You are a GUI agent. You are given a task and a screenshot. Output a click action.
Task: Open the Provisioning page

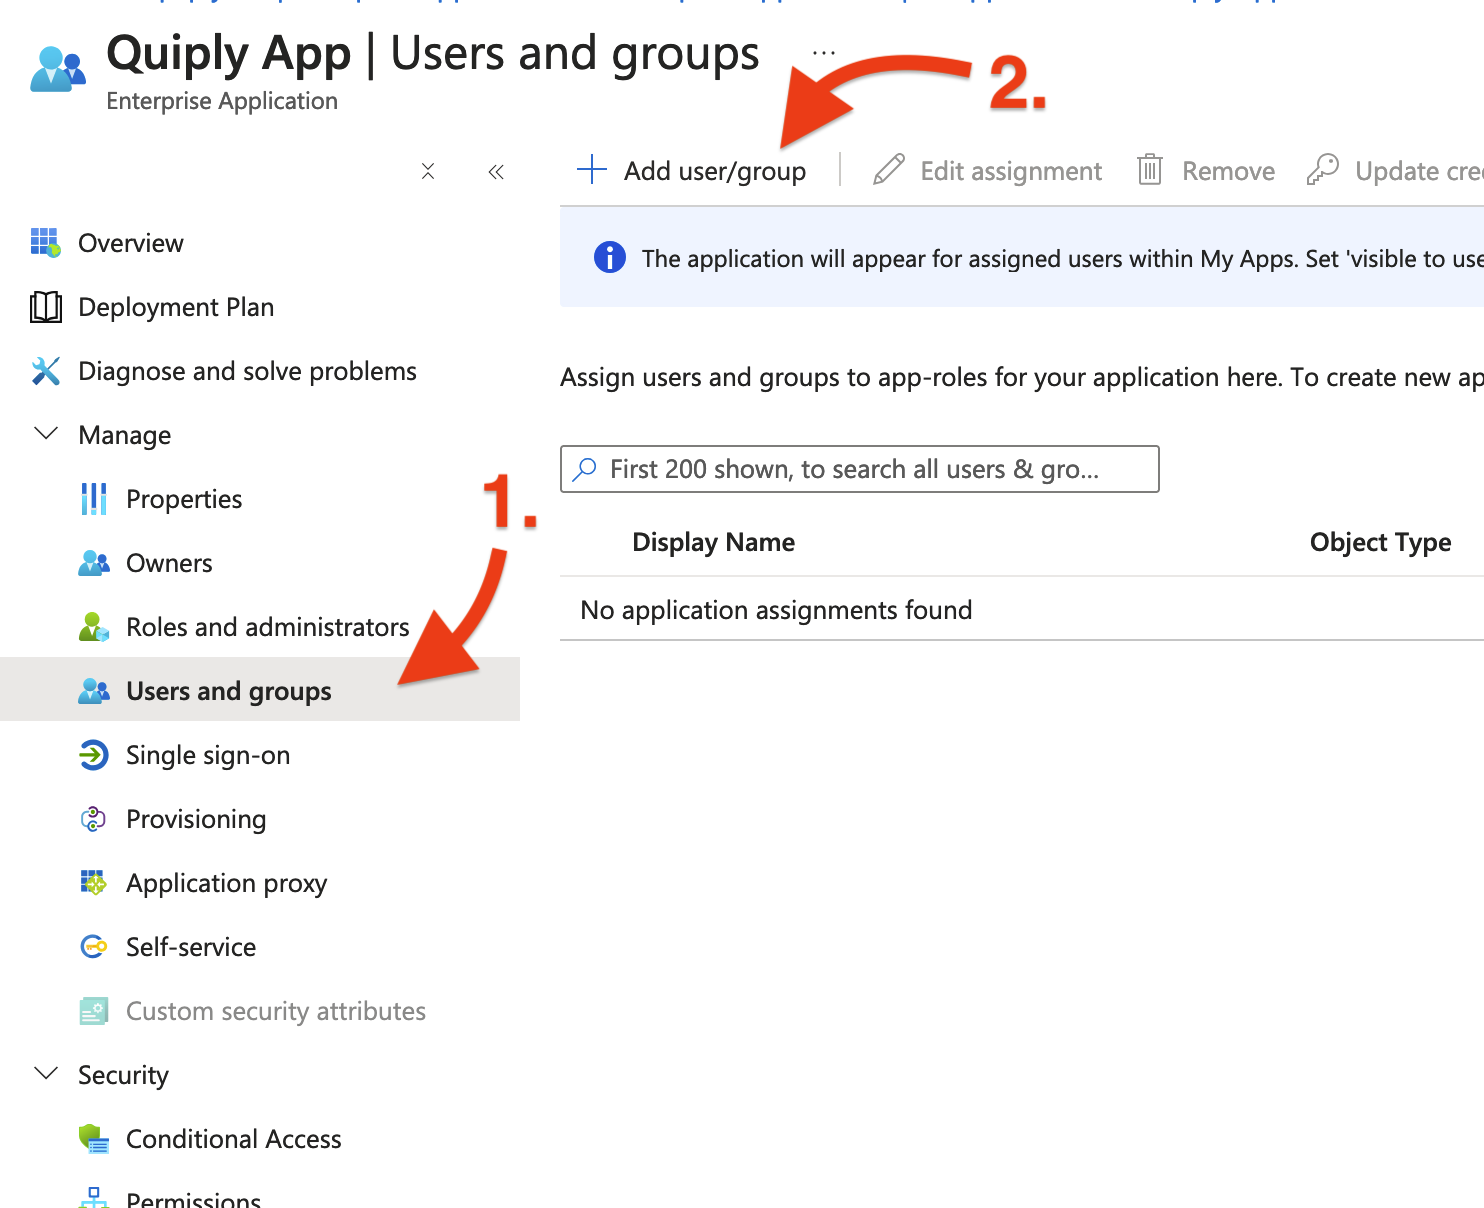[x=196, y=819]
